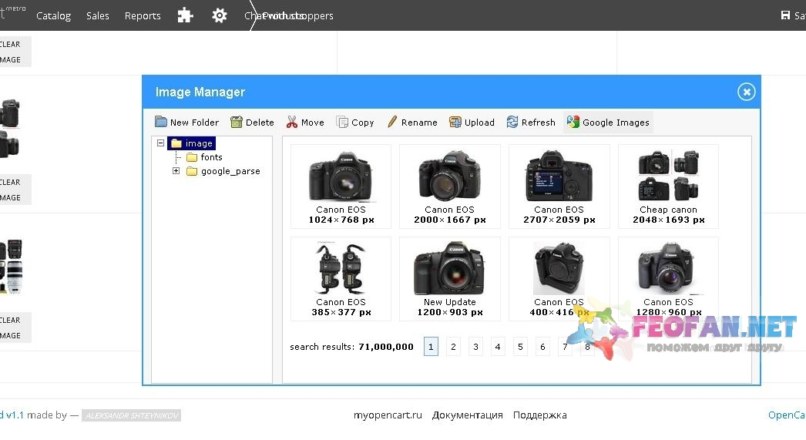
Task: Open the Поддержка footer link
Action: click(540, 415)
